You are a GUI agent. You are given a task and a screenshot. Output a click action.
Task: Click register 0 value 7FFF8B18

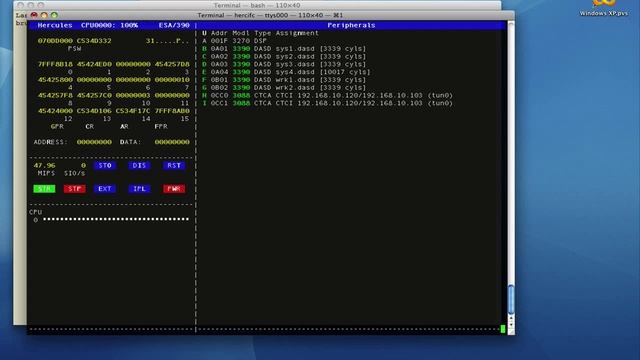pyautogui.click(x=55, y=64)
